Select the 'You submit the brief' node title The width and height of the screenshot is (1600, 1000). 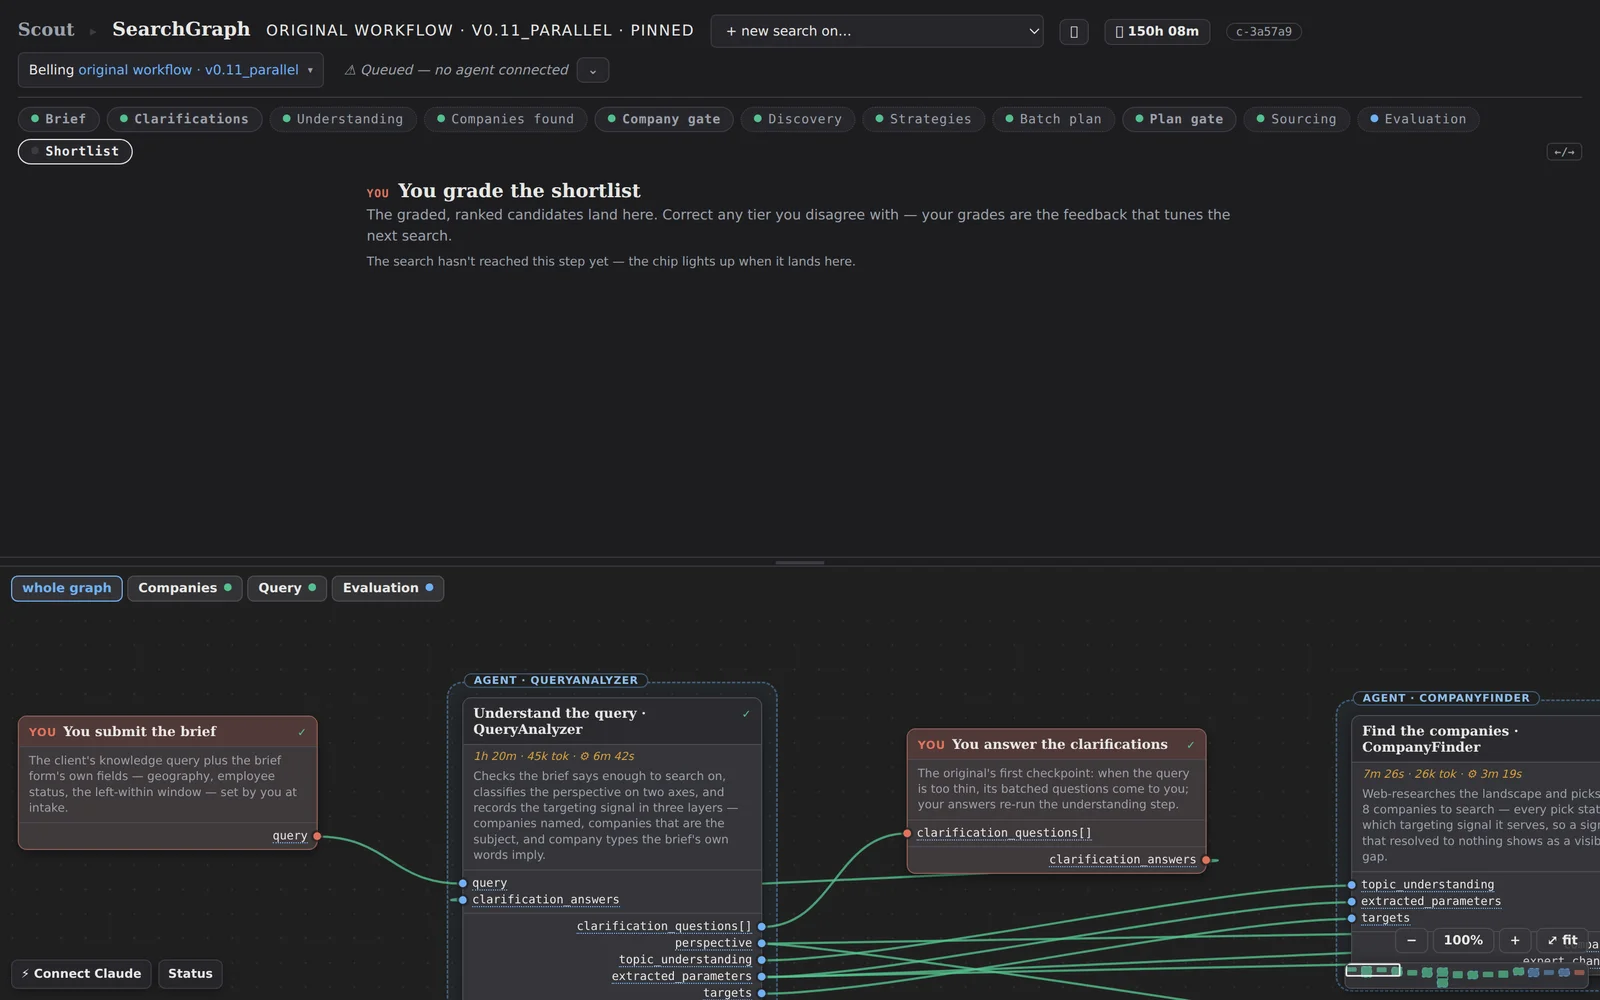tap(139, 732)
